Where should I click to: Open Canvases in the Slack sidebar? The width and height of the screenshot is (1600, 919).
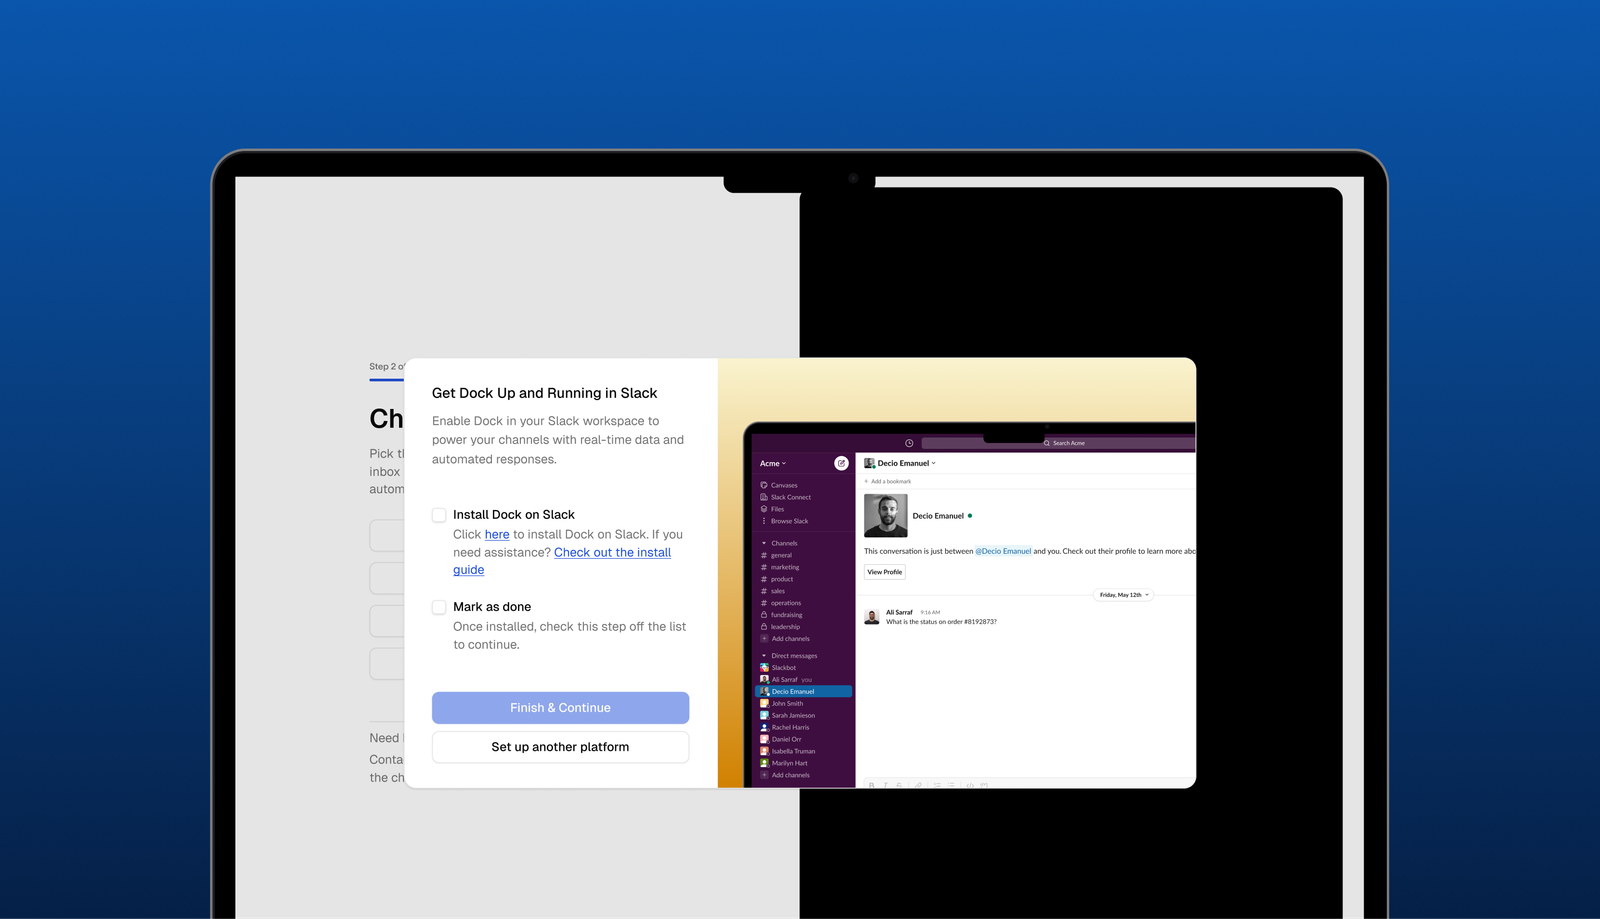(779, 485)
